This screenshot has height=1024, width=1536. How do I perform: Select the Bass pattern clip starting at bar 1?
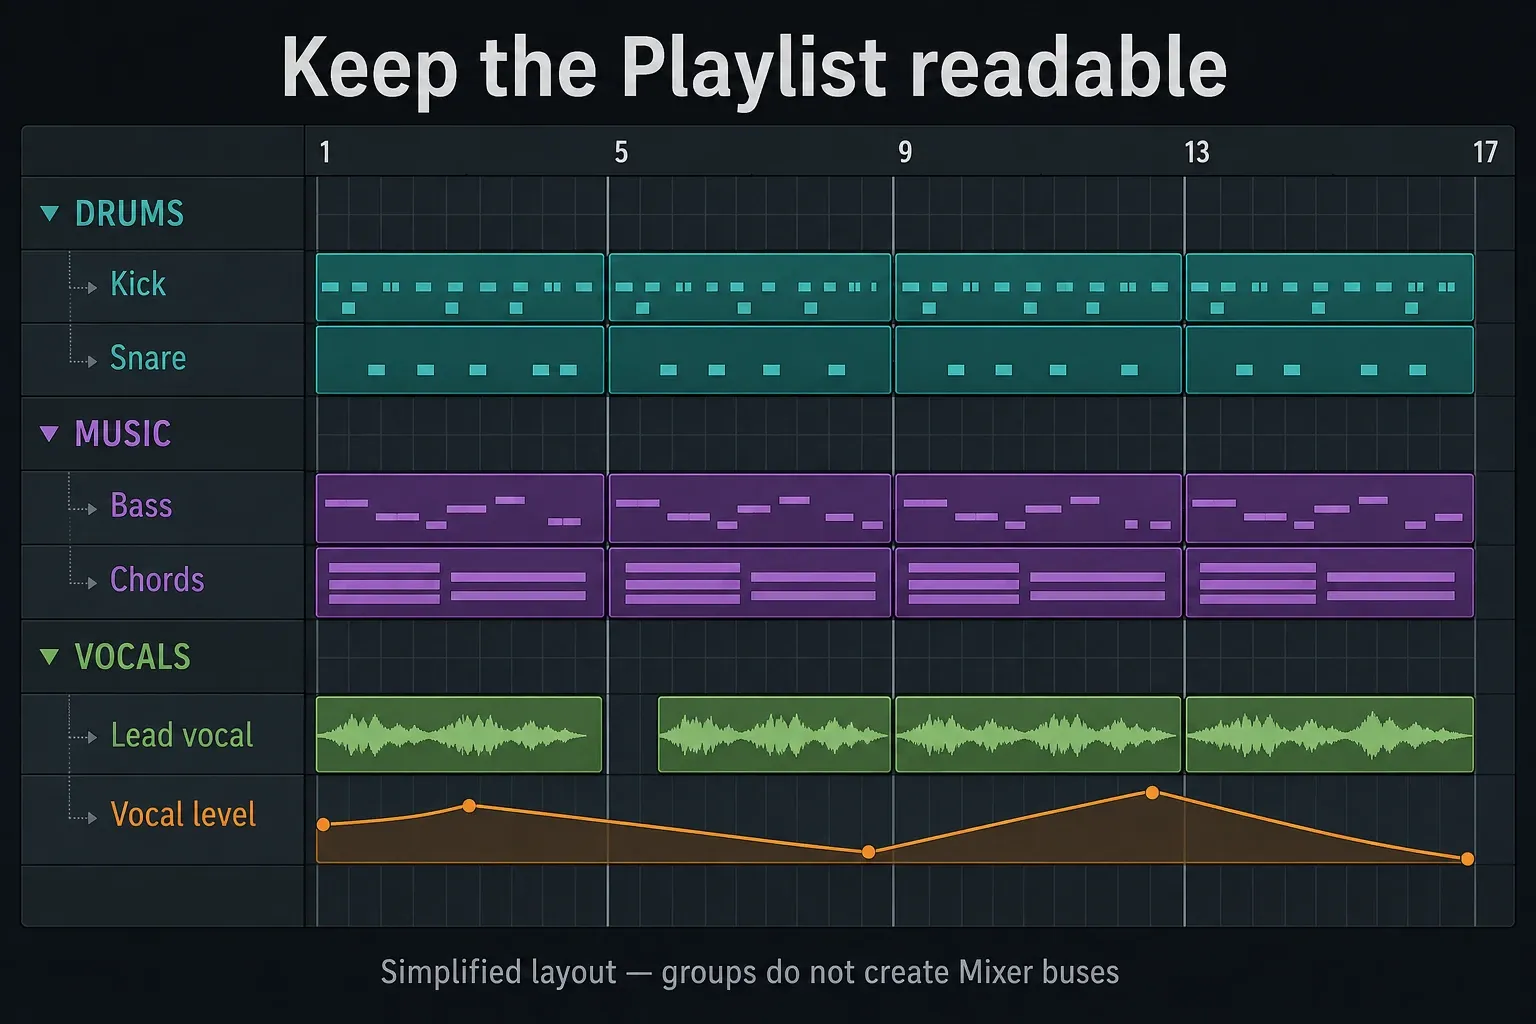tap(460, 508)
